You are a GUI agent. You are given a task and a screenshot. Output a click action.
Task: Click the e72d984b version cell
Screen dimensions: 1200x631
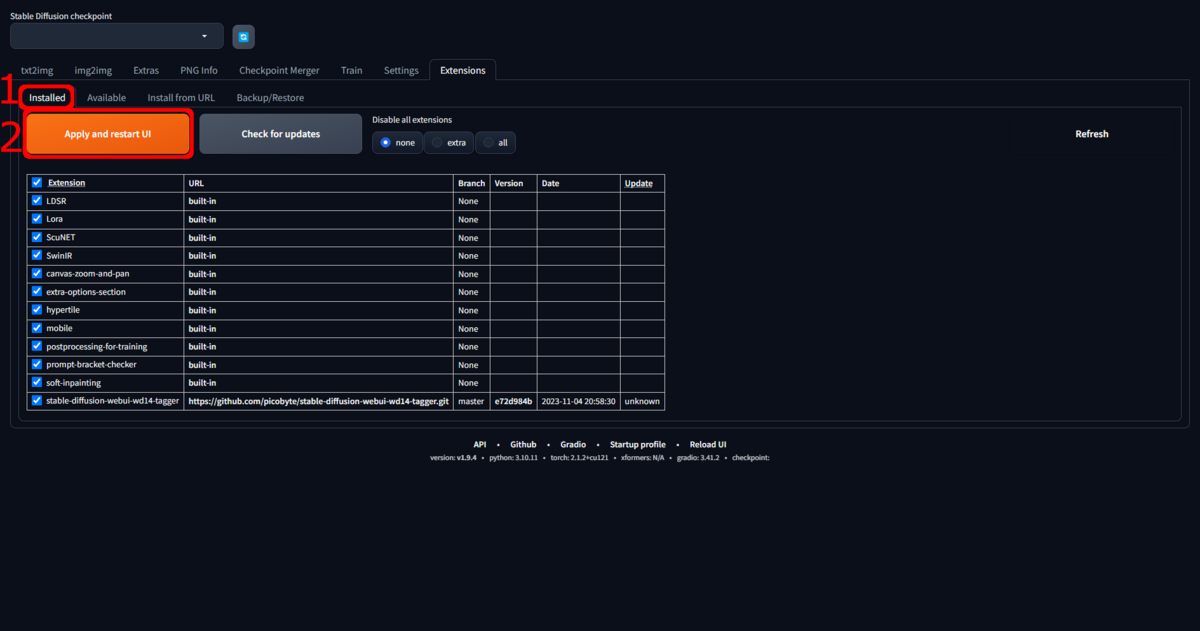pos(513,401)
